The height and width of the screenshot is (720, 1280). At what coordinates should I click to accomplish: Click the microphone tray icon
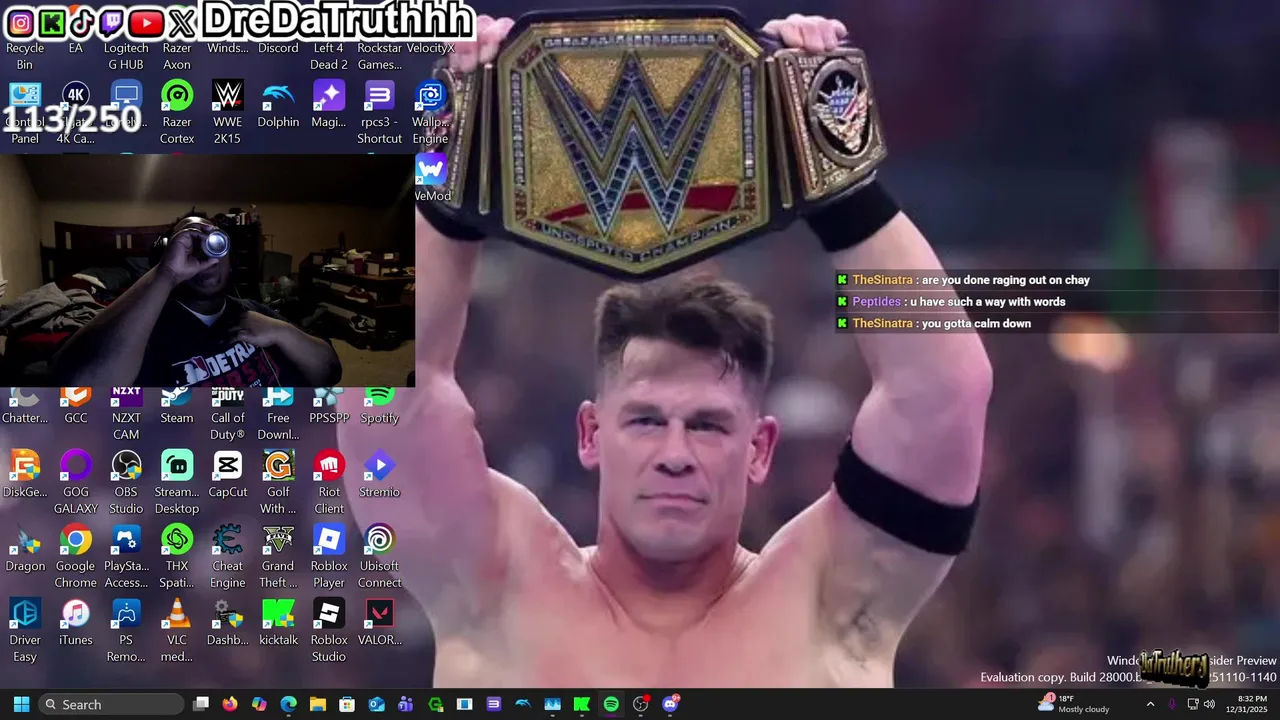tap(1172, 704)
